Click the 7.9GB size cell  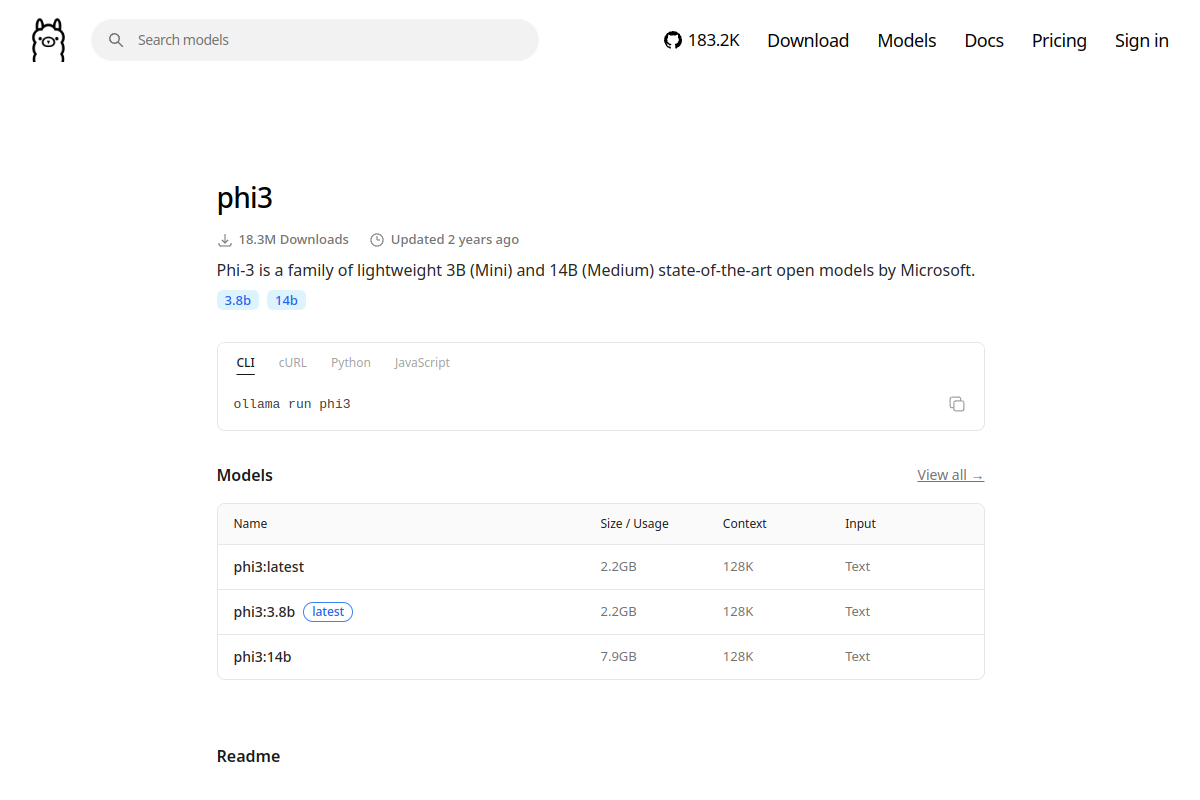(618, 657)
